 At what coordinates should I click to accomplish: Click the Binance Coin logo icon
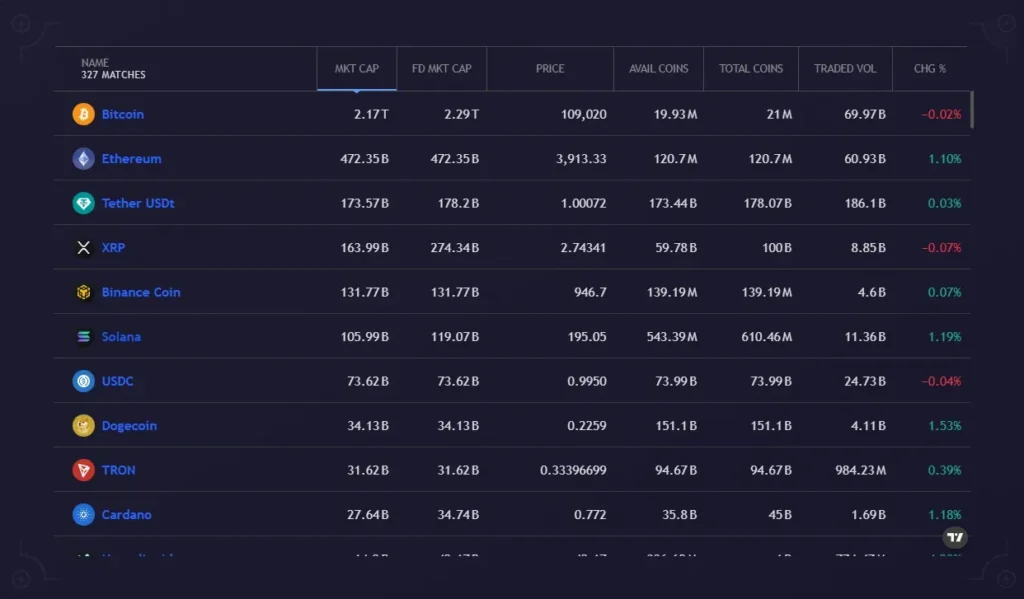[x=84, y=291]
